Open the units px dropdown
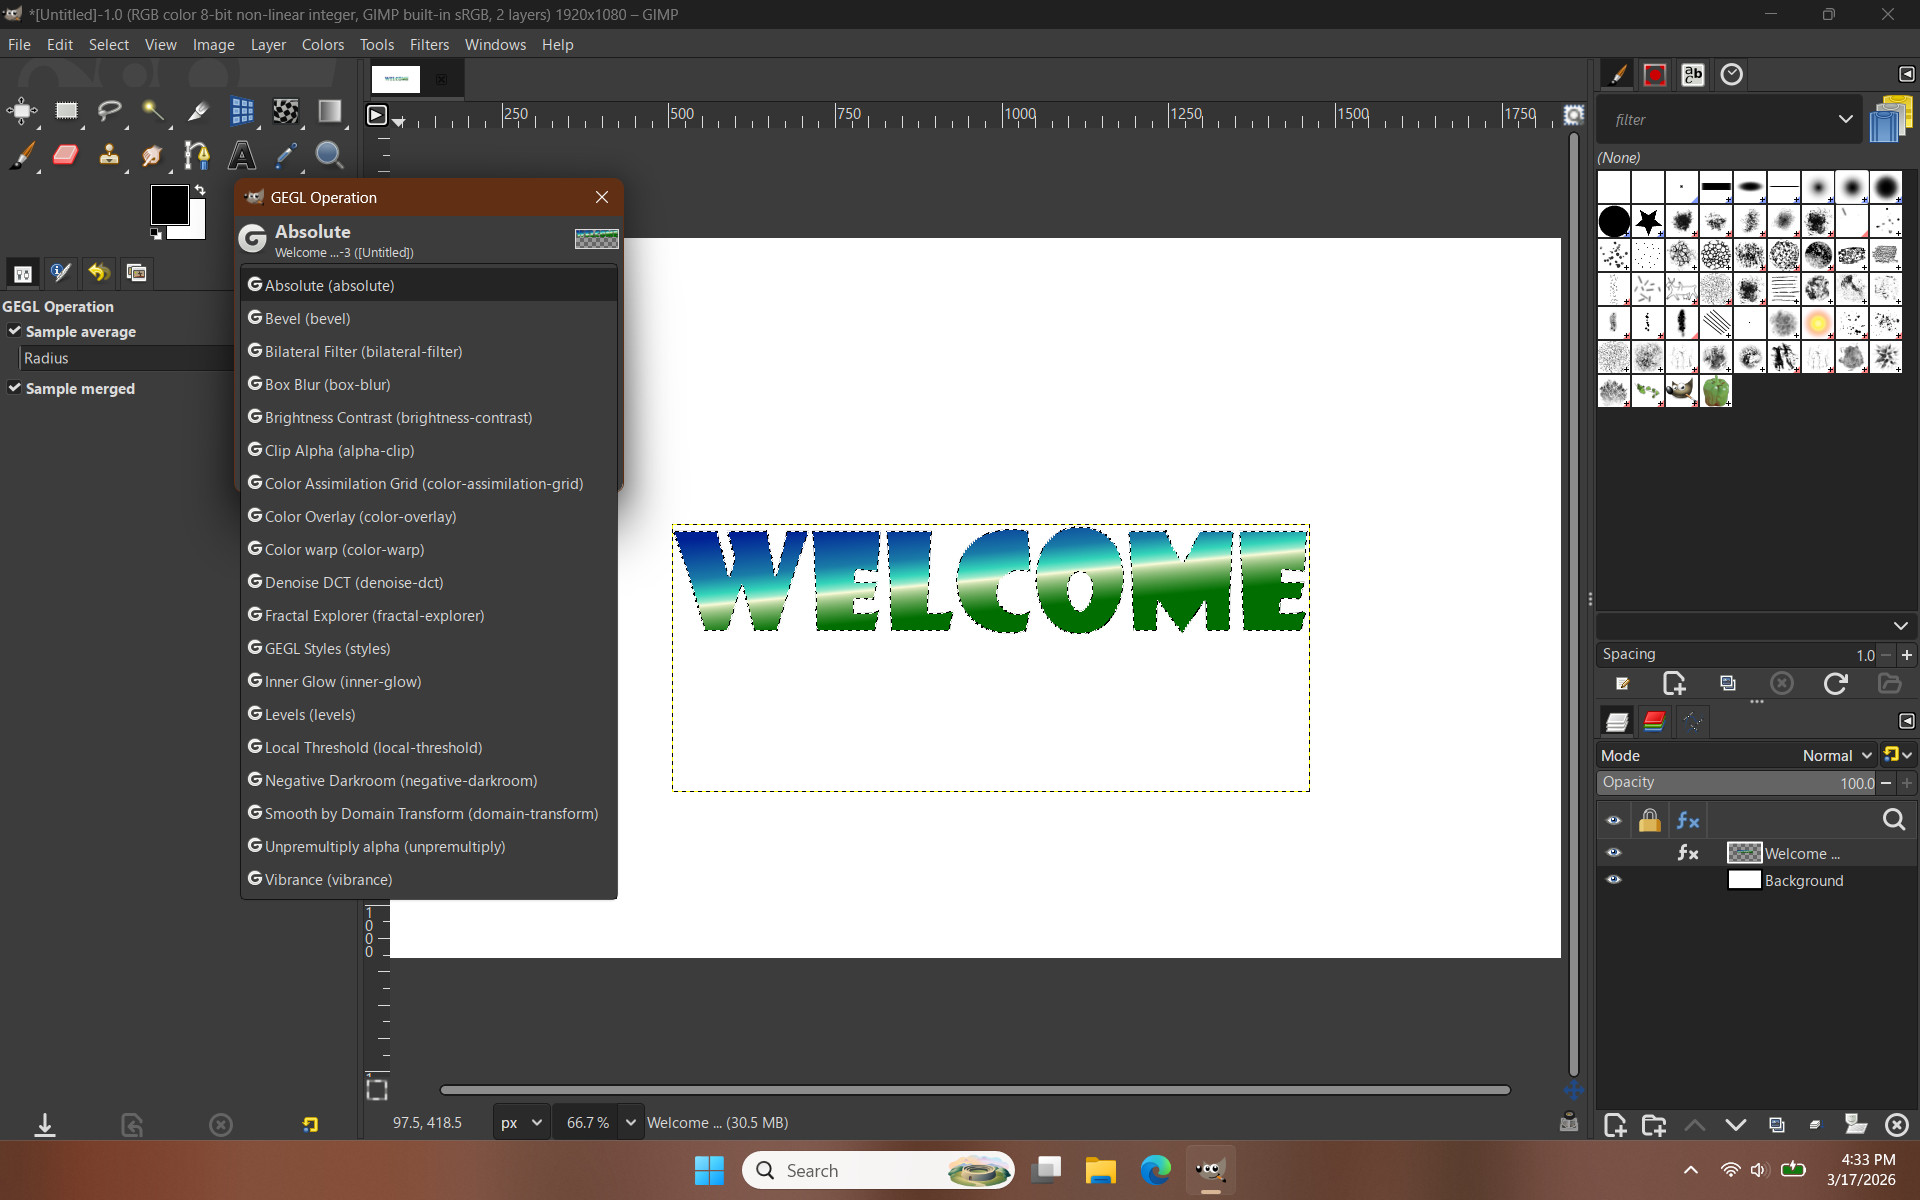Viewport: 1920px width, 1200px height. click(x=522, y=1123)
